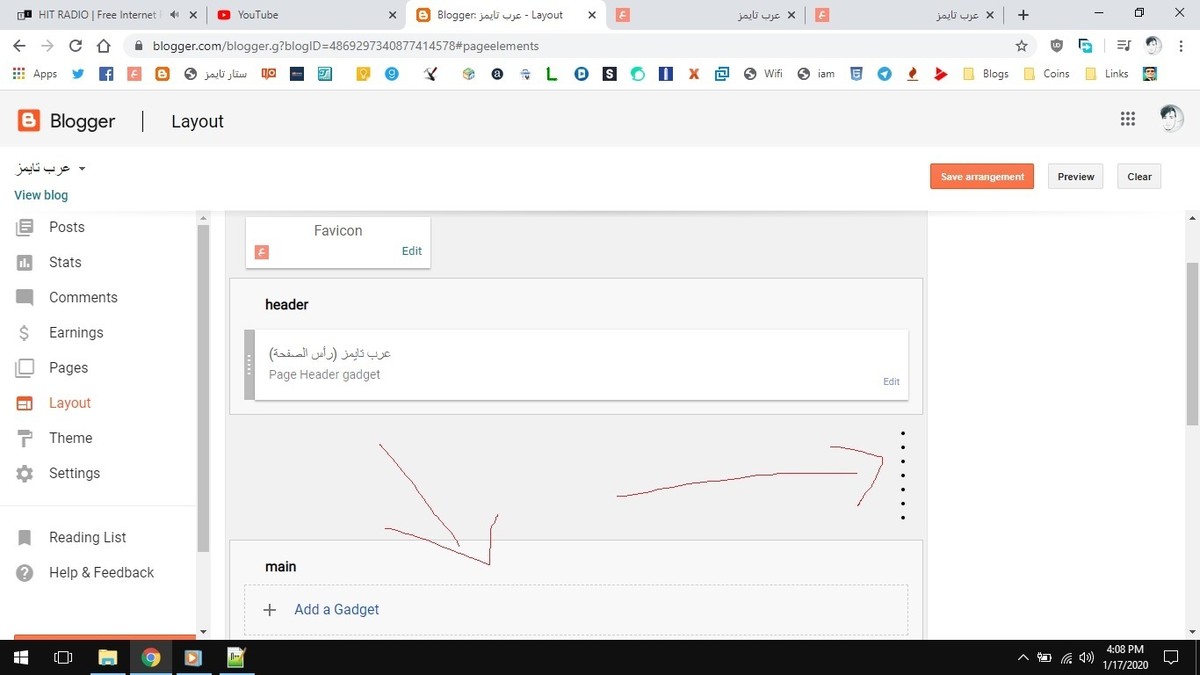
Task: Select Theme in the sidebar
Action: click(x=70, y=438)
